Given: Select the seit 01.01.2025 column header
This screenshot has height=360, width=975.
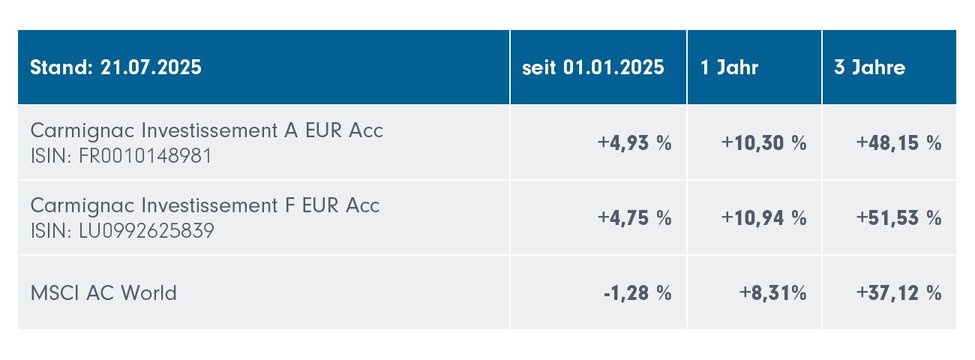Looking at the screenshot, I should [598, 67].
